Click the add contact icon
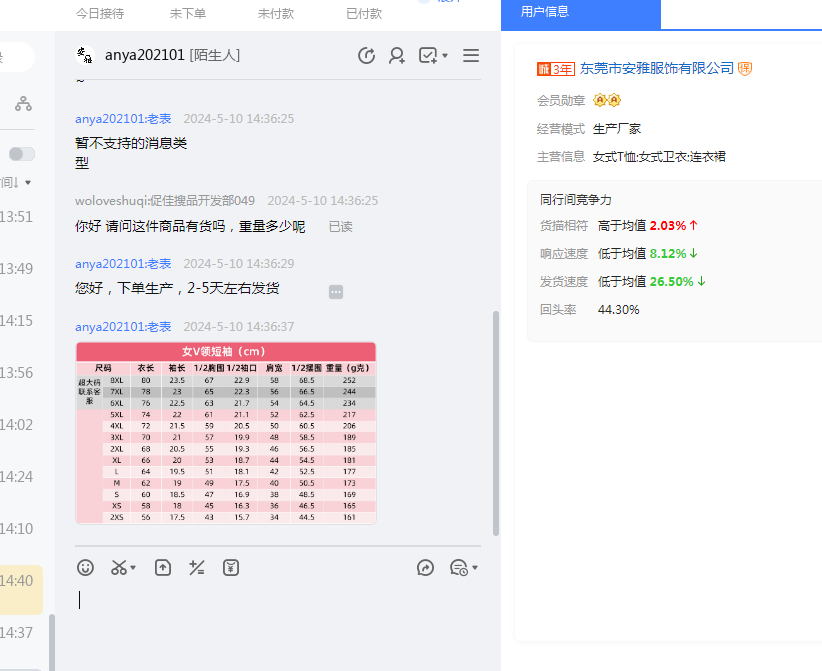The image size is (822, 671). (397, 56)
